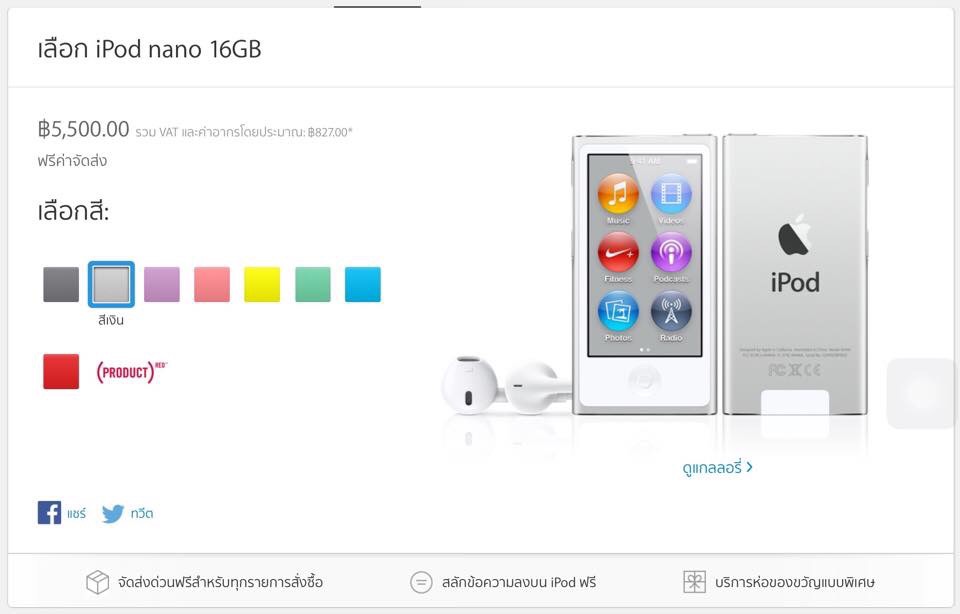This screenshot has height=614, width=960.
Task: Click the ทวีต tweet link
Action: [x=142, y=514]
